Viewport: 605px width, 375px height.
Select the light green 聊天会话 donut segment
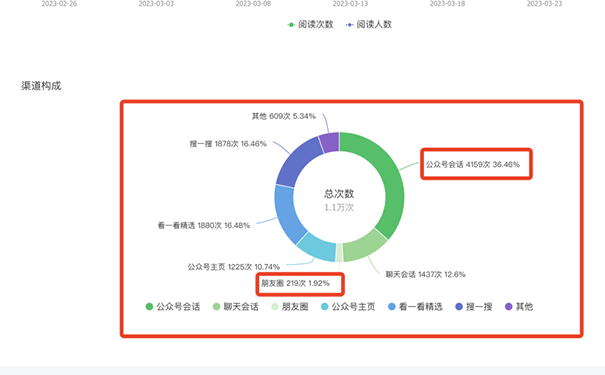(x=363, y=247)
